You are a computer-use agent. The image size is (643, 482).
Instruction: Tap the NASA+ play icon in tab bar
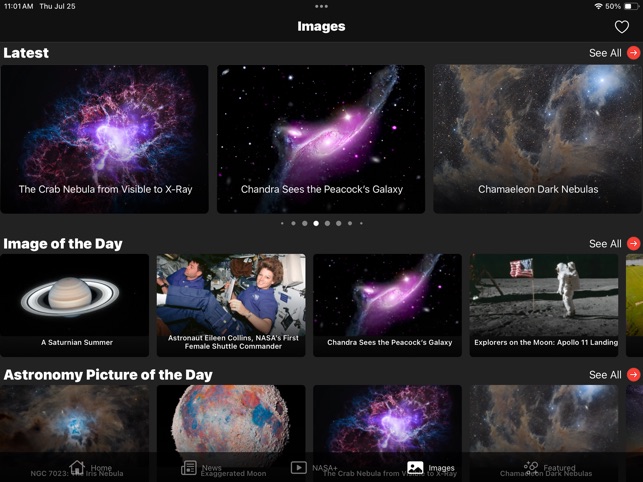tap(299, 468)
